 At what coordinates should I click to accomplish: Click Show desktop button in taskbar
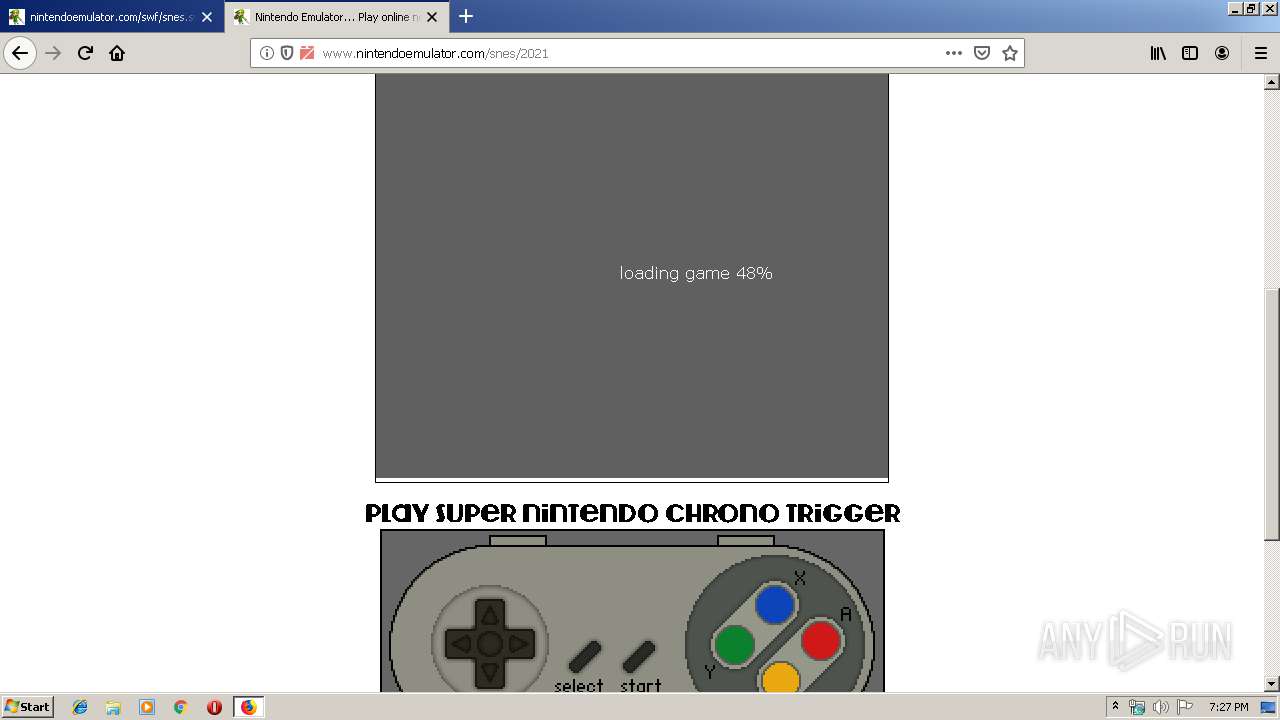coord(1269,707)
